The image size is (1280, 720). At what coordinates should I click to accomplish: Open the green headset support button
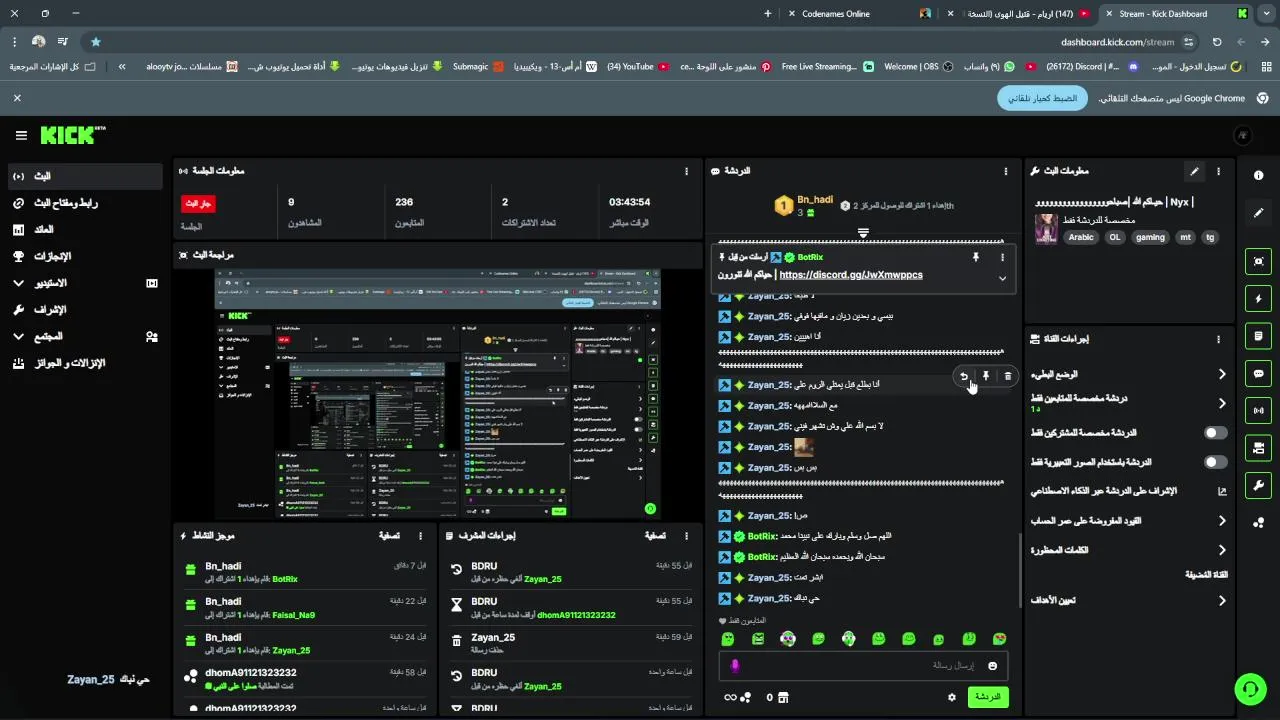coord(1249,689)
